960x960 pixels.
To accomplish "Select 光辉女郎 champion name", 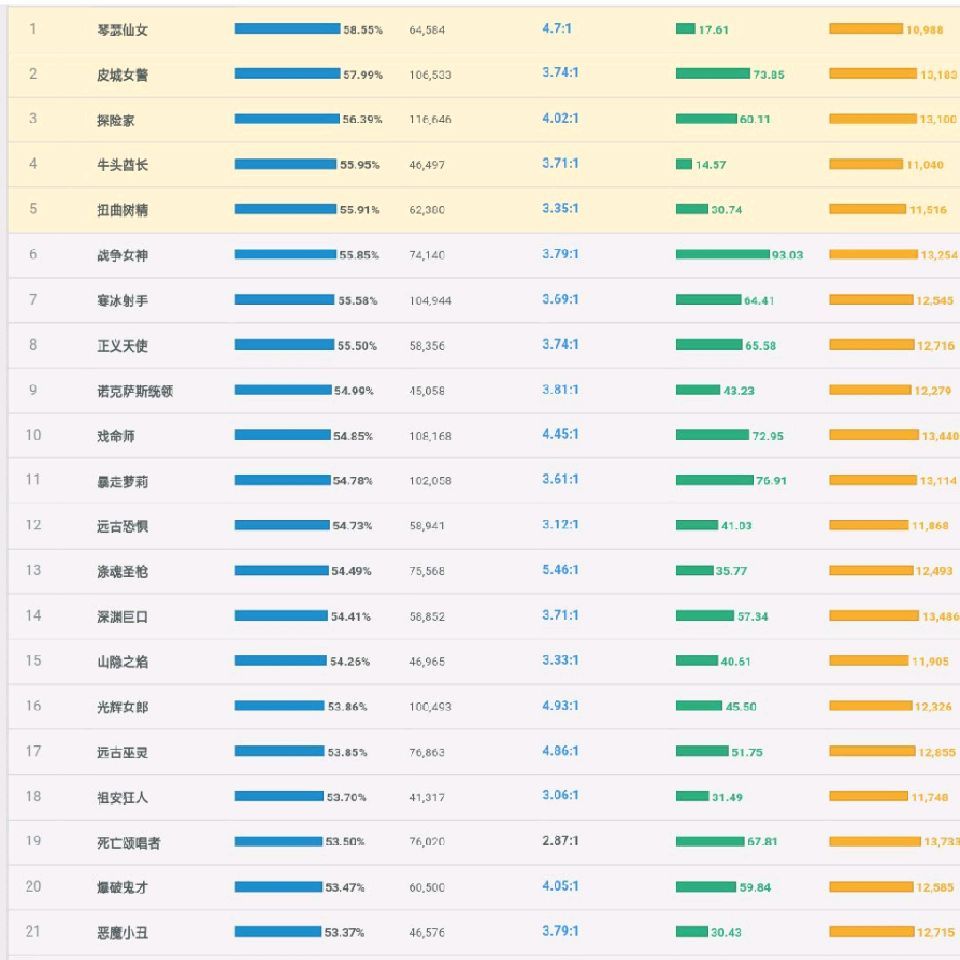I will tap(122, 707).
